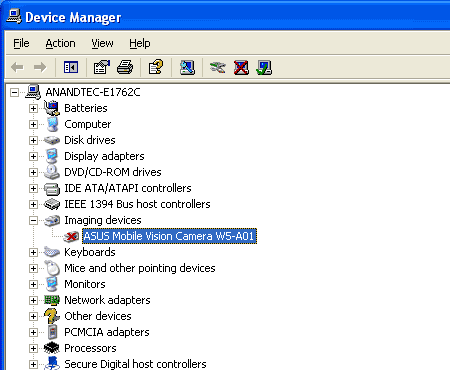
Task: Select the Monitors label
Action: click(85, 284)
